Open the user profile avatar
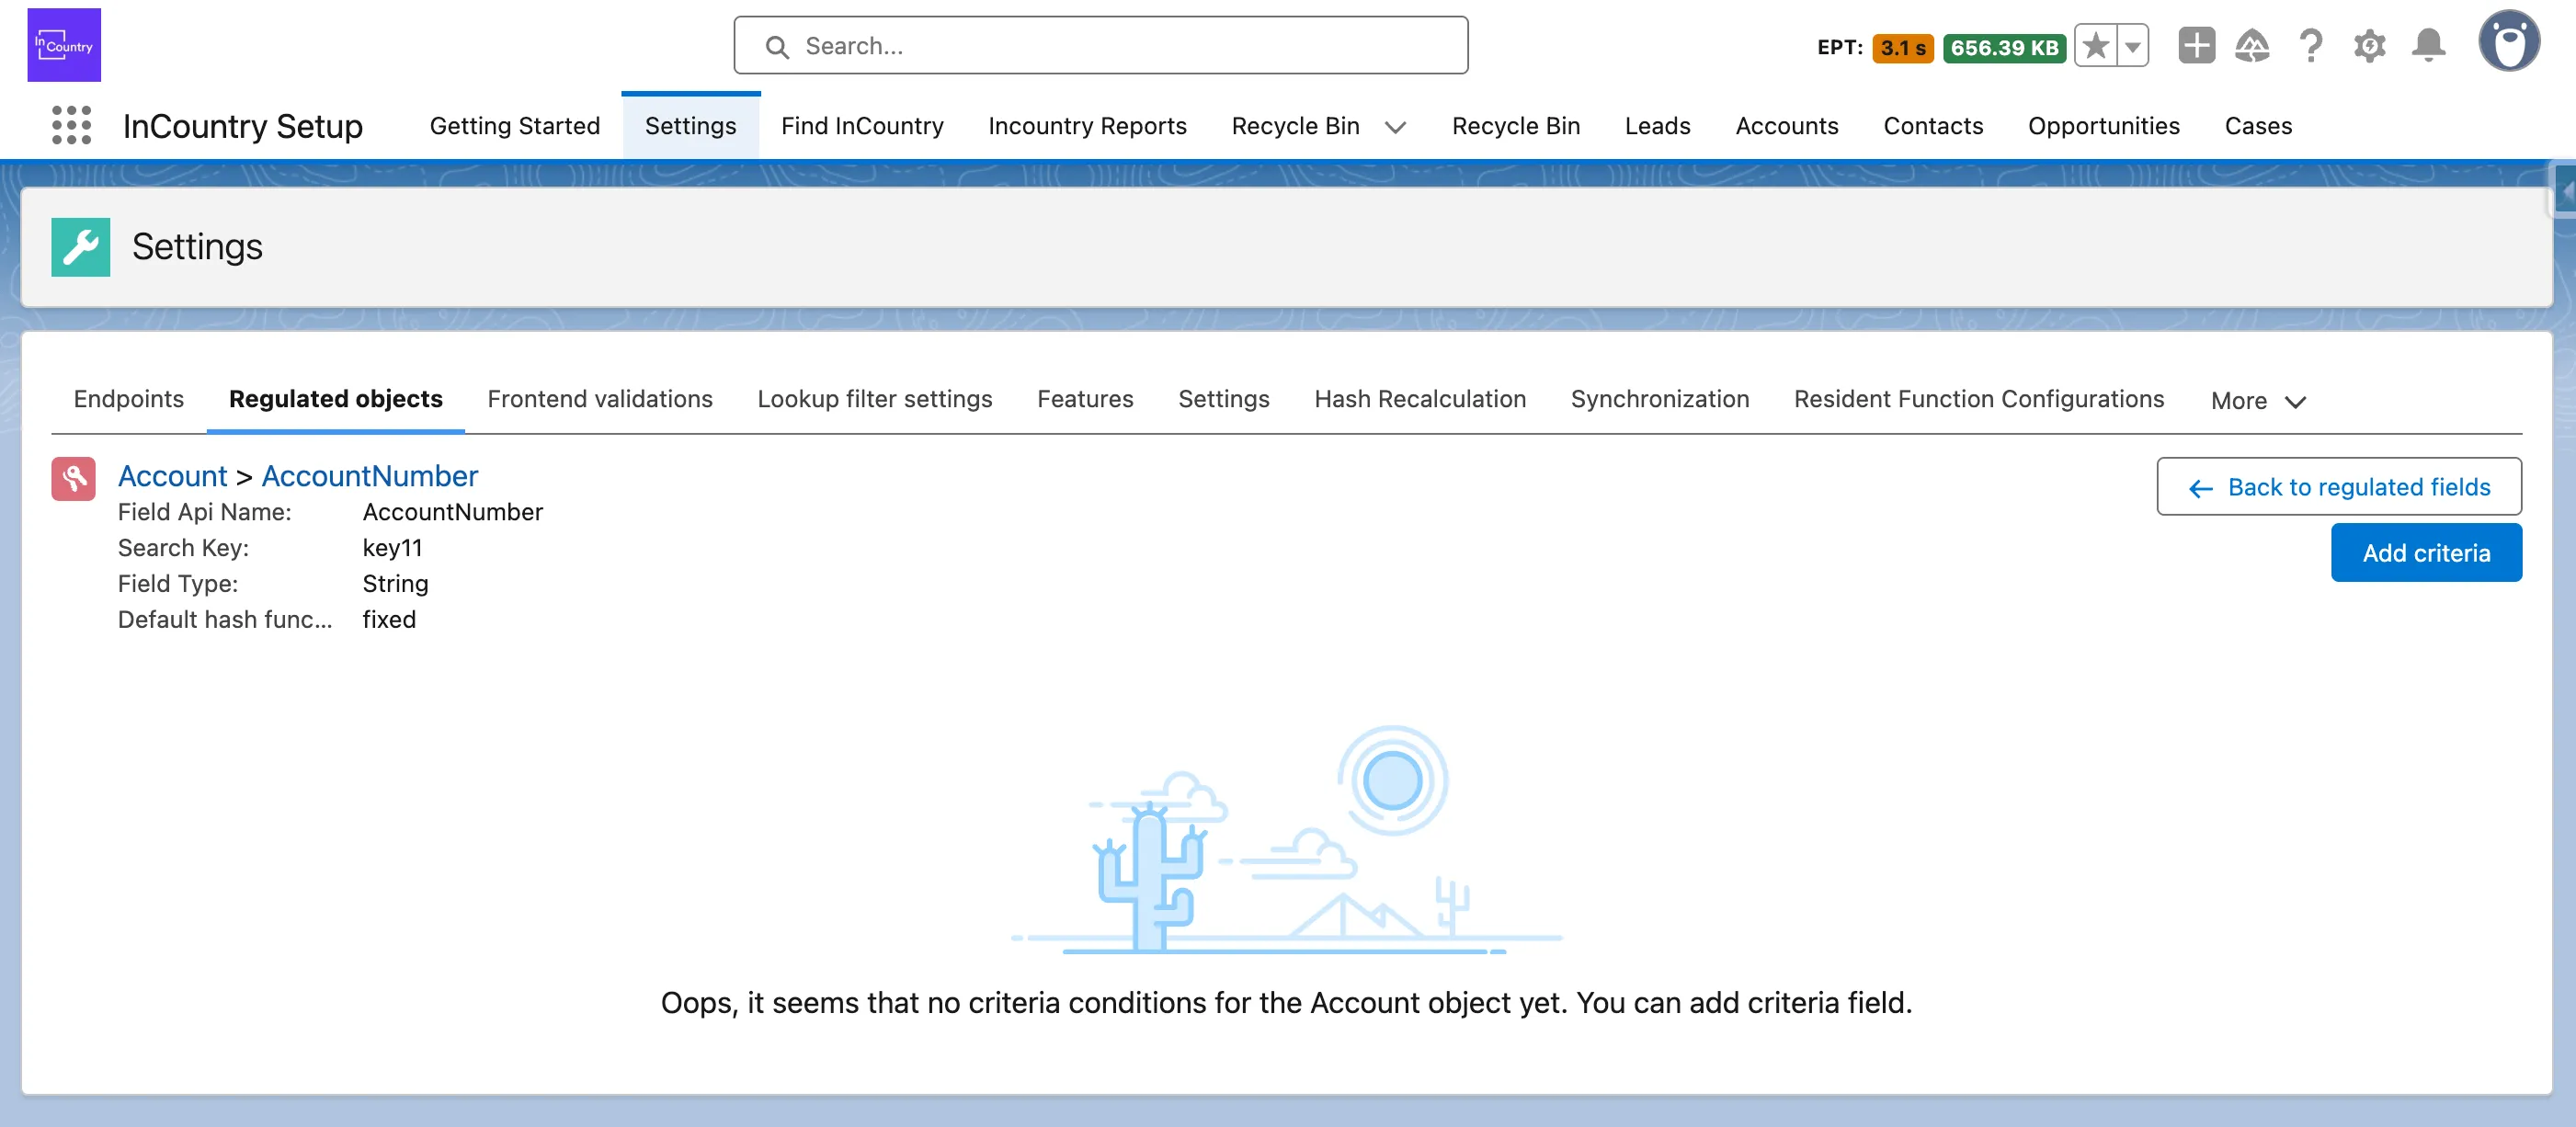Viewport: 2576px width, 1127px height. coord(2508,42)
